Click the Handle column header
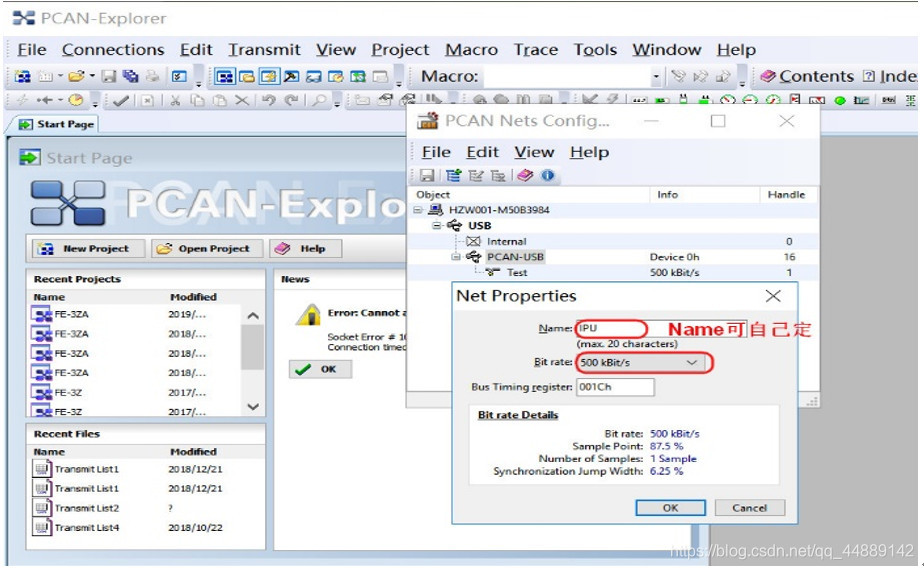This screenshot has width=924, height=570. [x=786, y=195]
